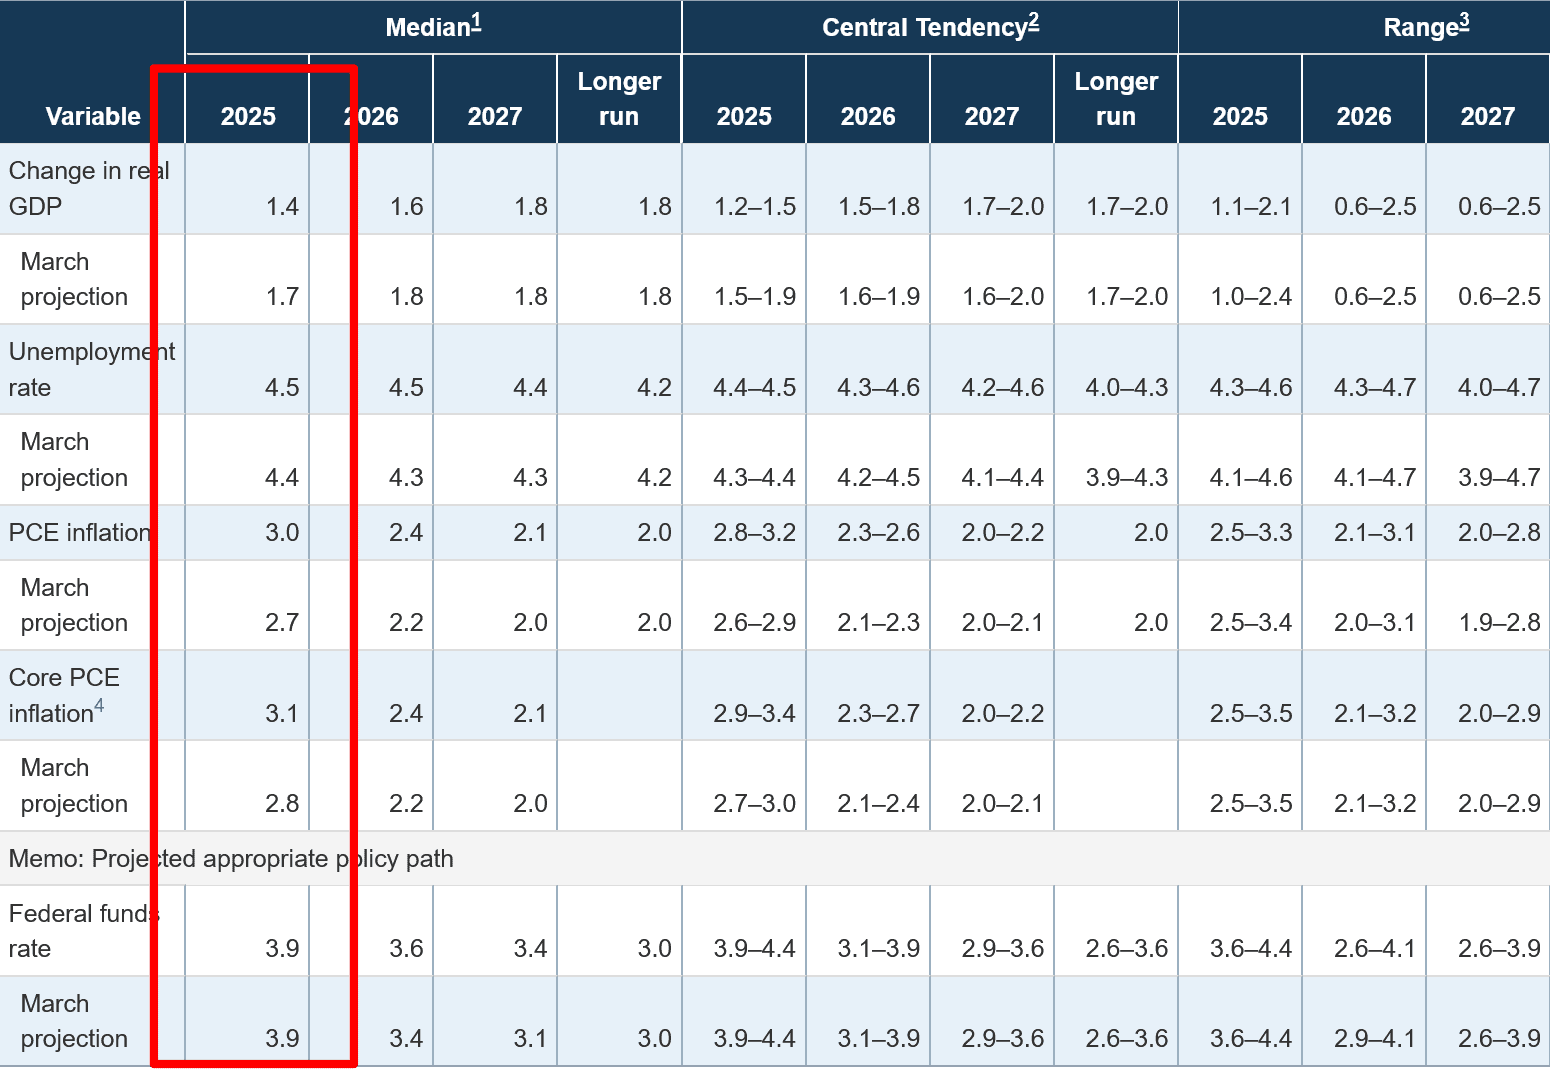Click Memo: Projected appropriate policy path row
Viewport: 1551px width, 1071px height.
click(231, 859)
